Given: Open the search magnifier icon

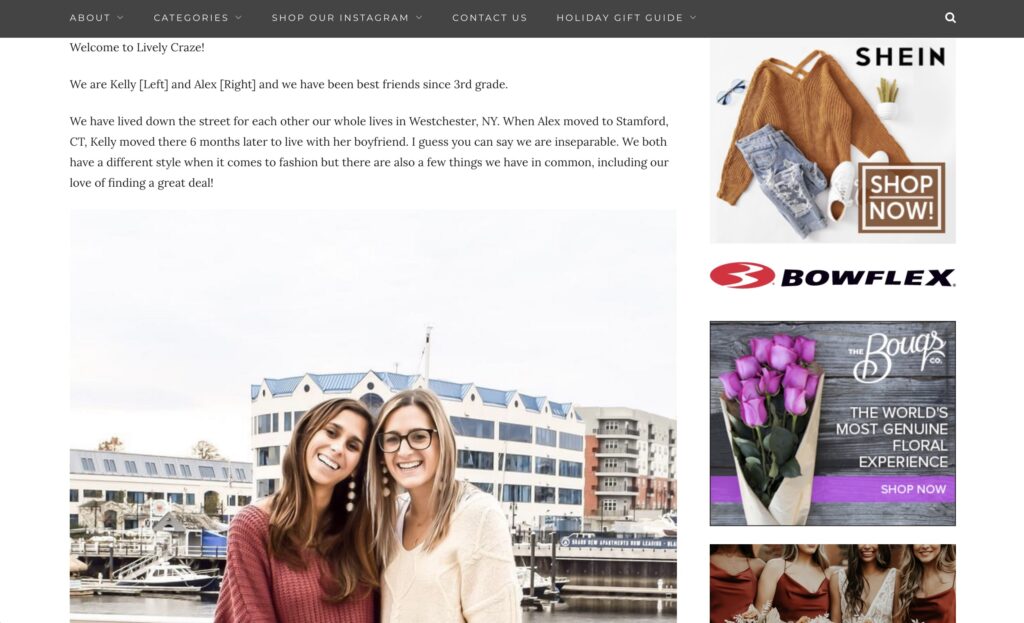Looking at the screenshot, I should [950, 18].
